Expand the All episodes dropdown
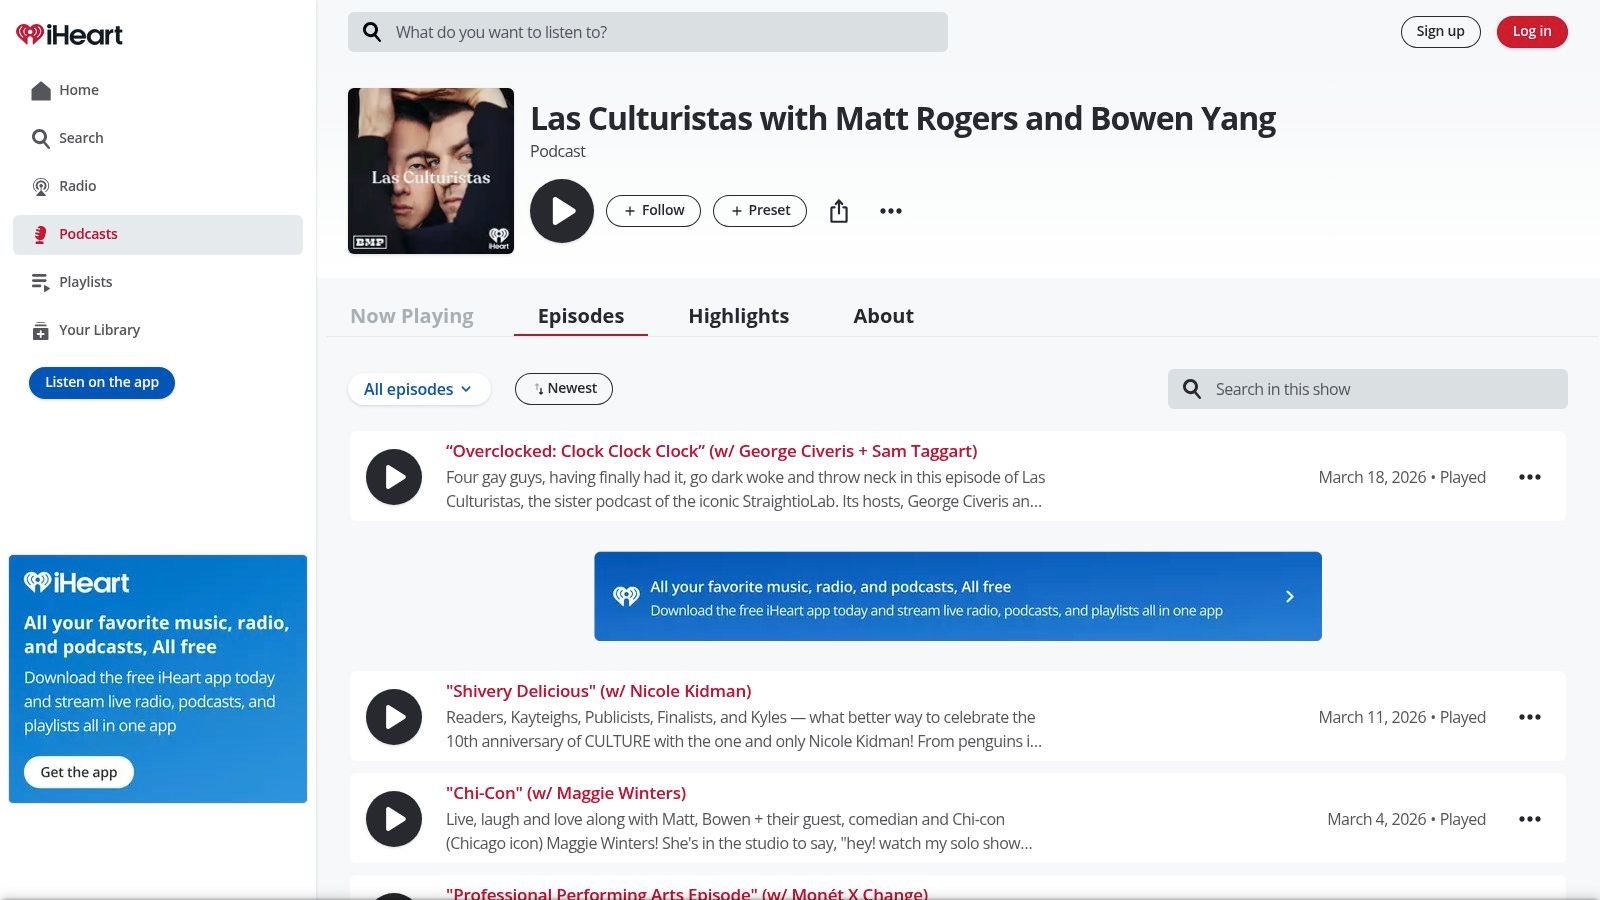1600x900 pixels. 419,389
